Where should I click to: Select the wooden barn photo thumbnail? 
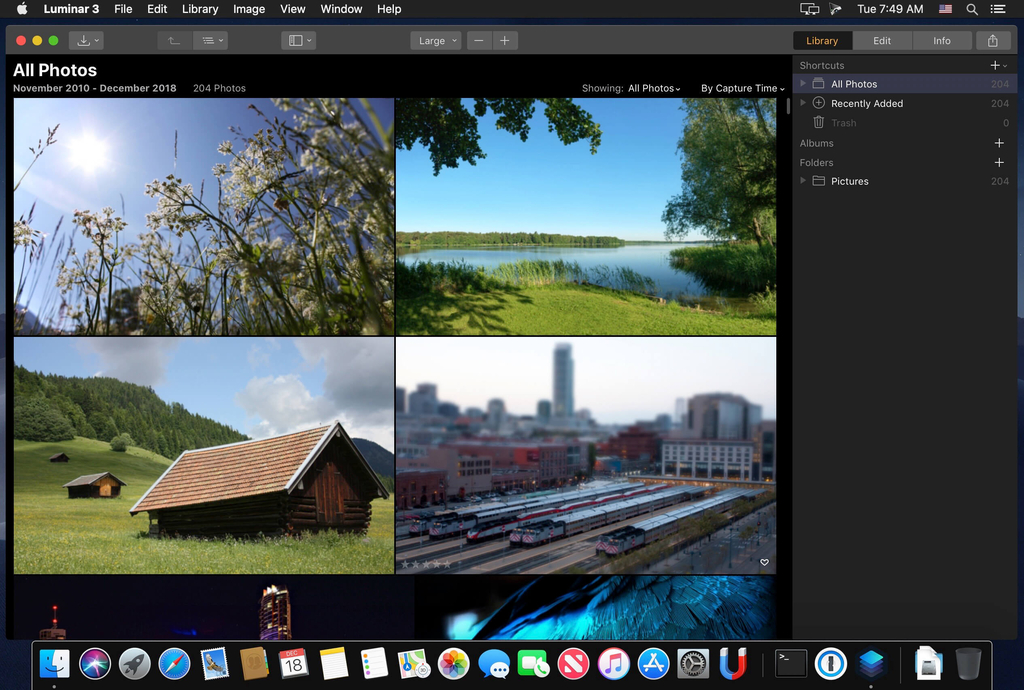pos(204,455)
